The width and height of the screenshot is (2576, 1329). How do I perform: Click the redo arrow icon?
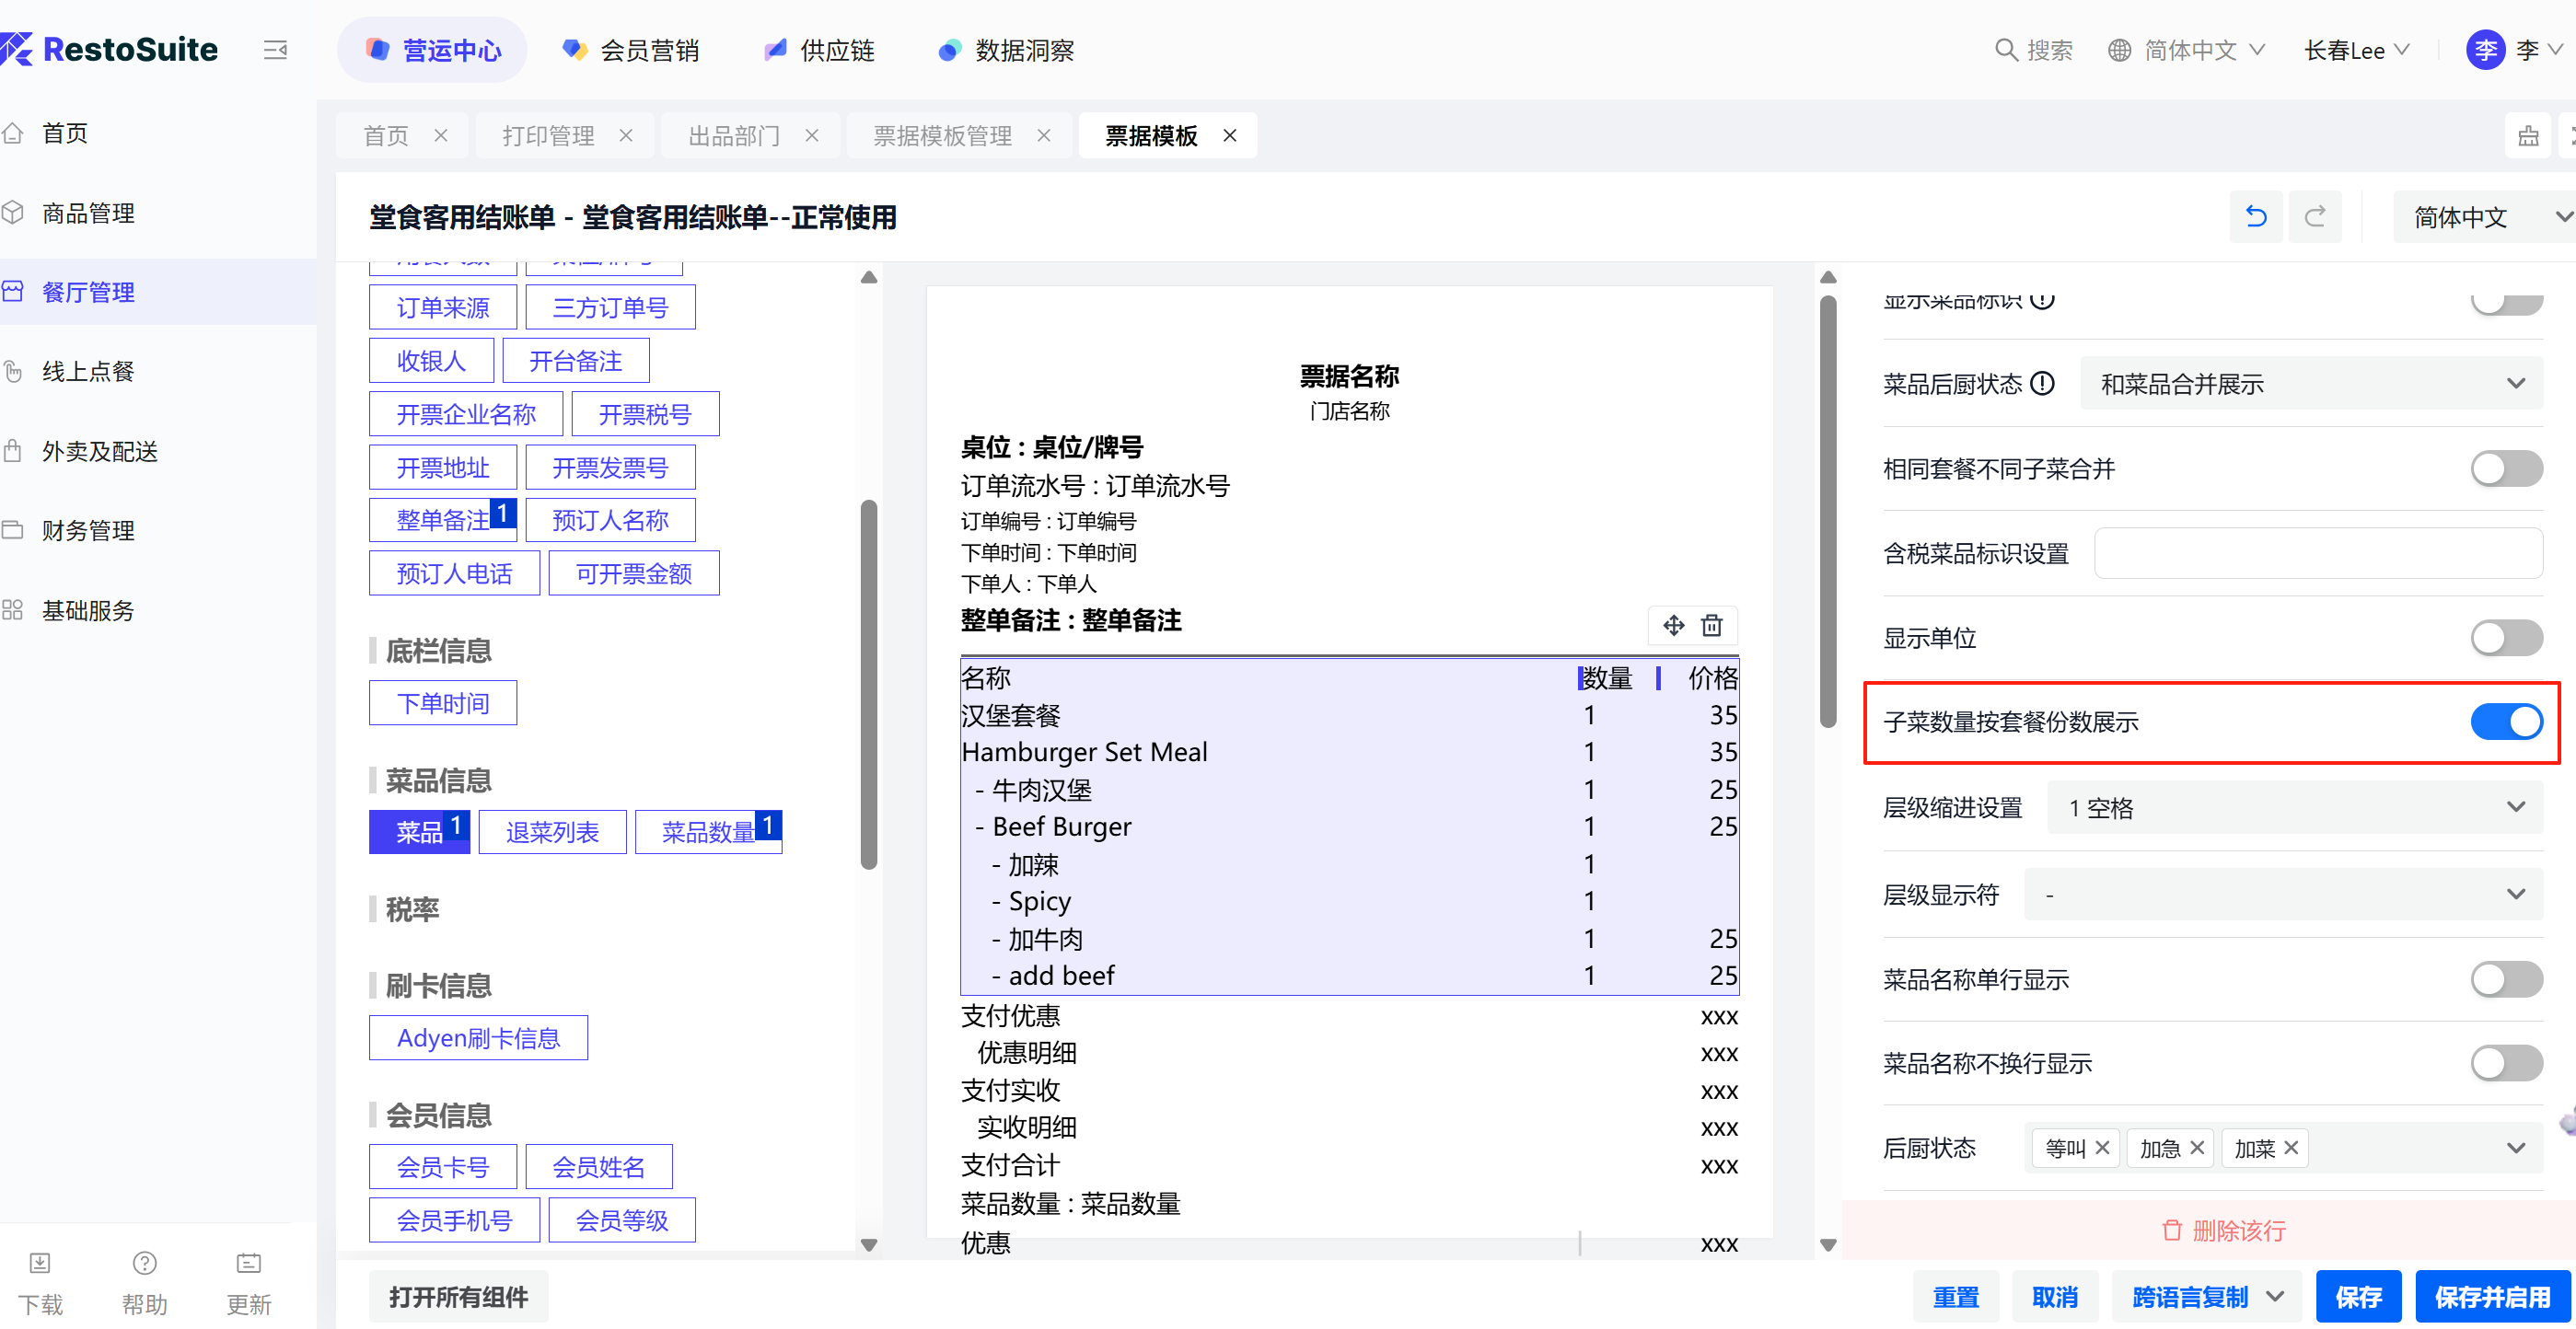coord(2314,217)
